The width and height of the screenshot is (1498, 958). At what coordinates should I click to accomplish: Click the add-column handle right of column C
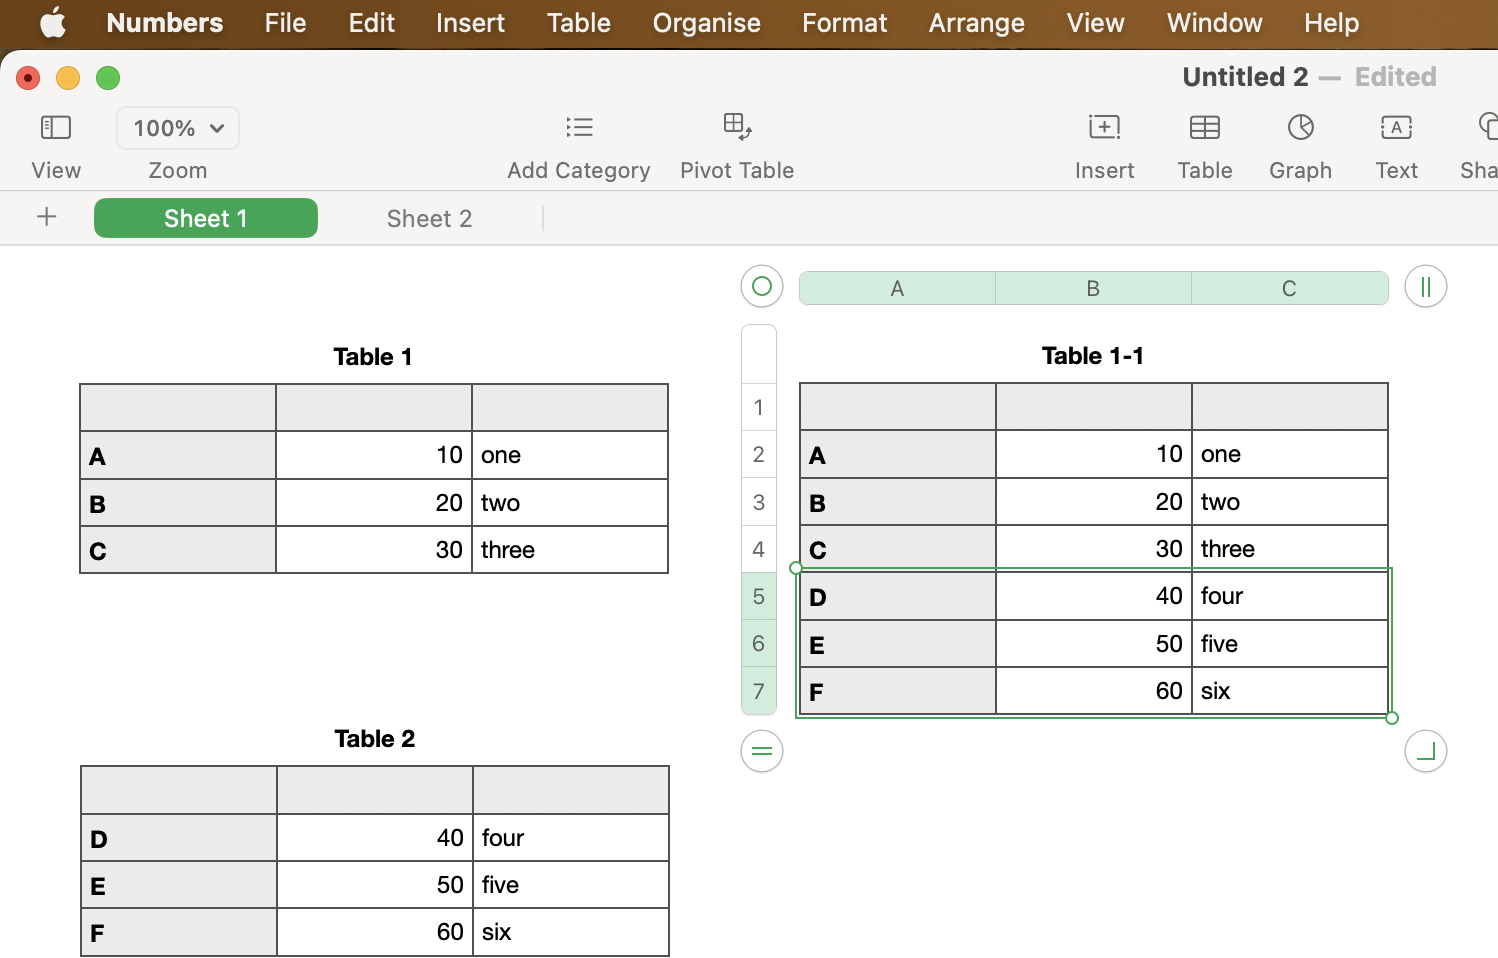click(x=1425, y=288)
